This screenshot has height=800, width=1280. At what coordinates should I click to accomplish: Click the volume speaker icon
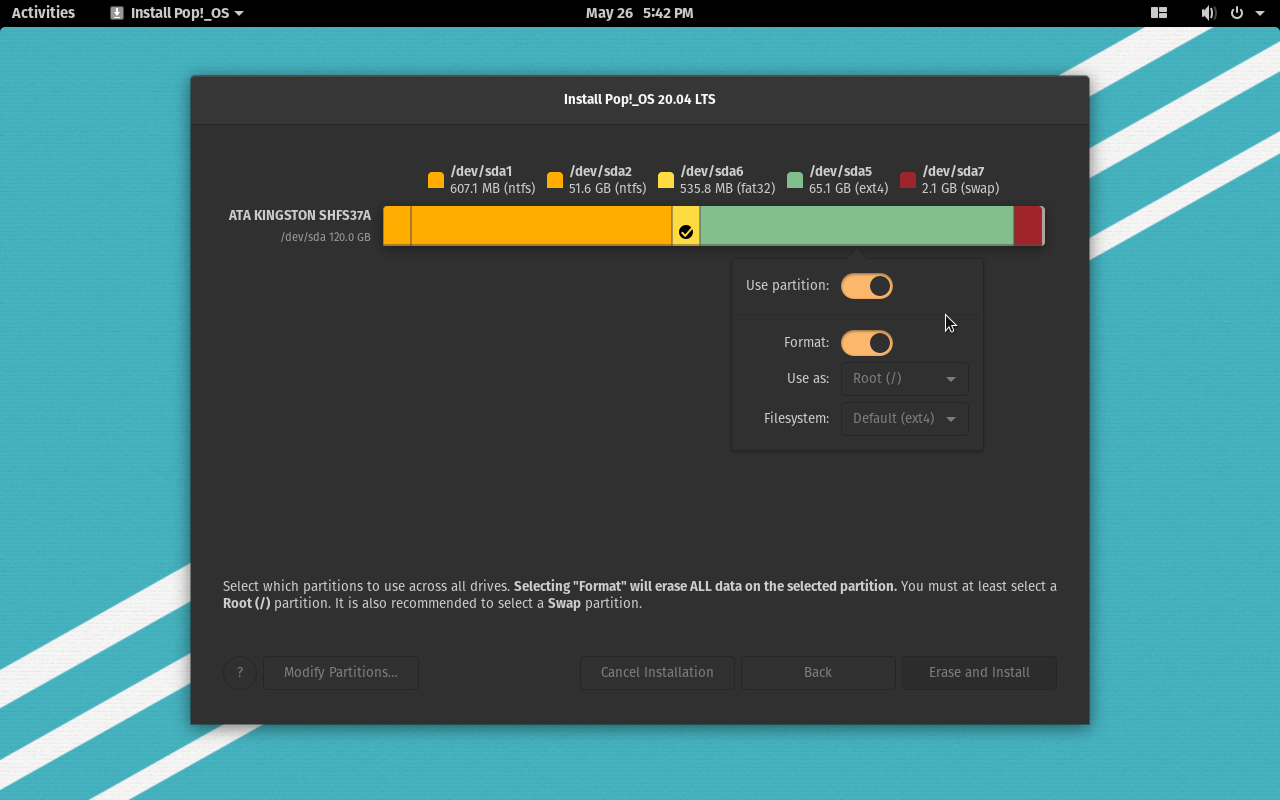point(1208,13)
